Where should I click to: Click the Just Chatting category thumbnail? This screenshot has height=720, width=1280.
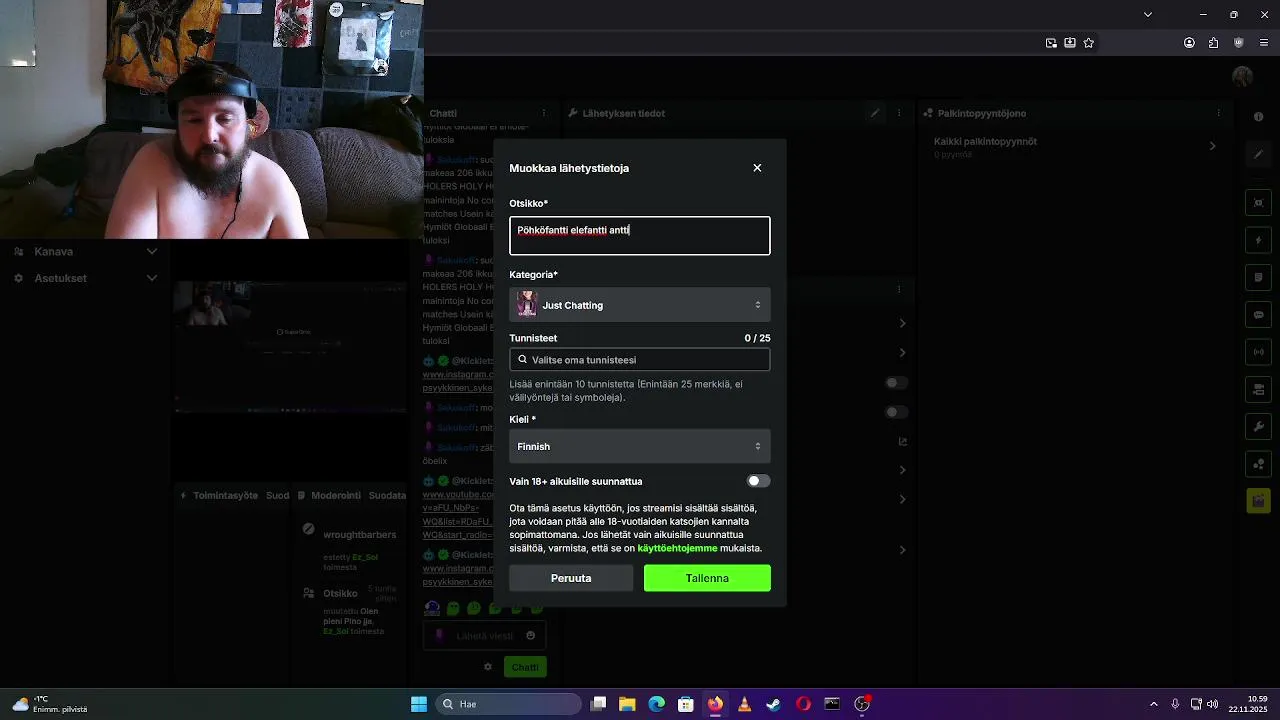click(527, 305)
